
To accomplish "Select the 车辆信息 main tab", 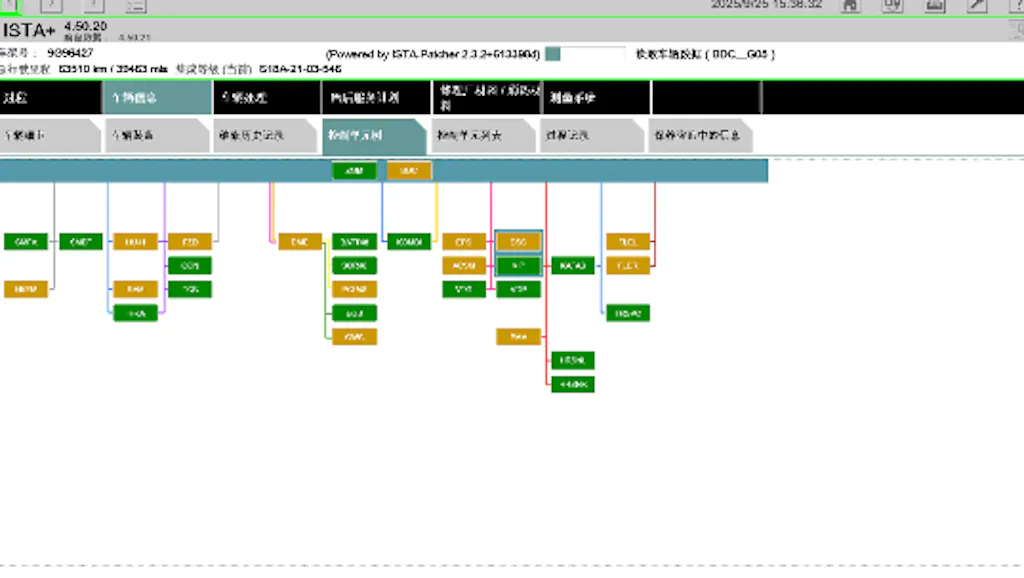I will click(157, 98).
